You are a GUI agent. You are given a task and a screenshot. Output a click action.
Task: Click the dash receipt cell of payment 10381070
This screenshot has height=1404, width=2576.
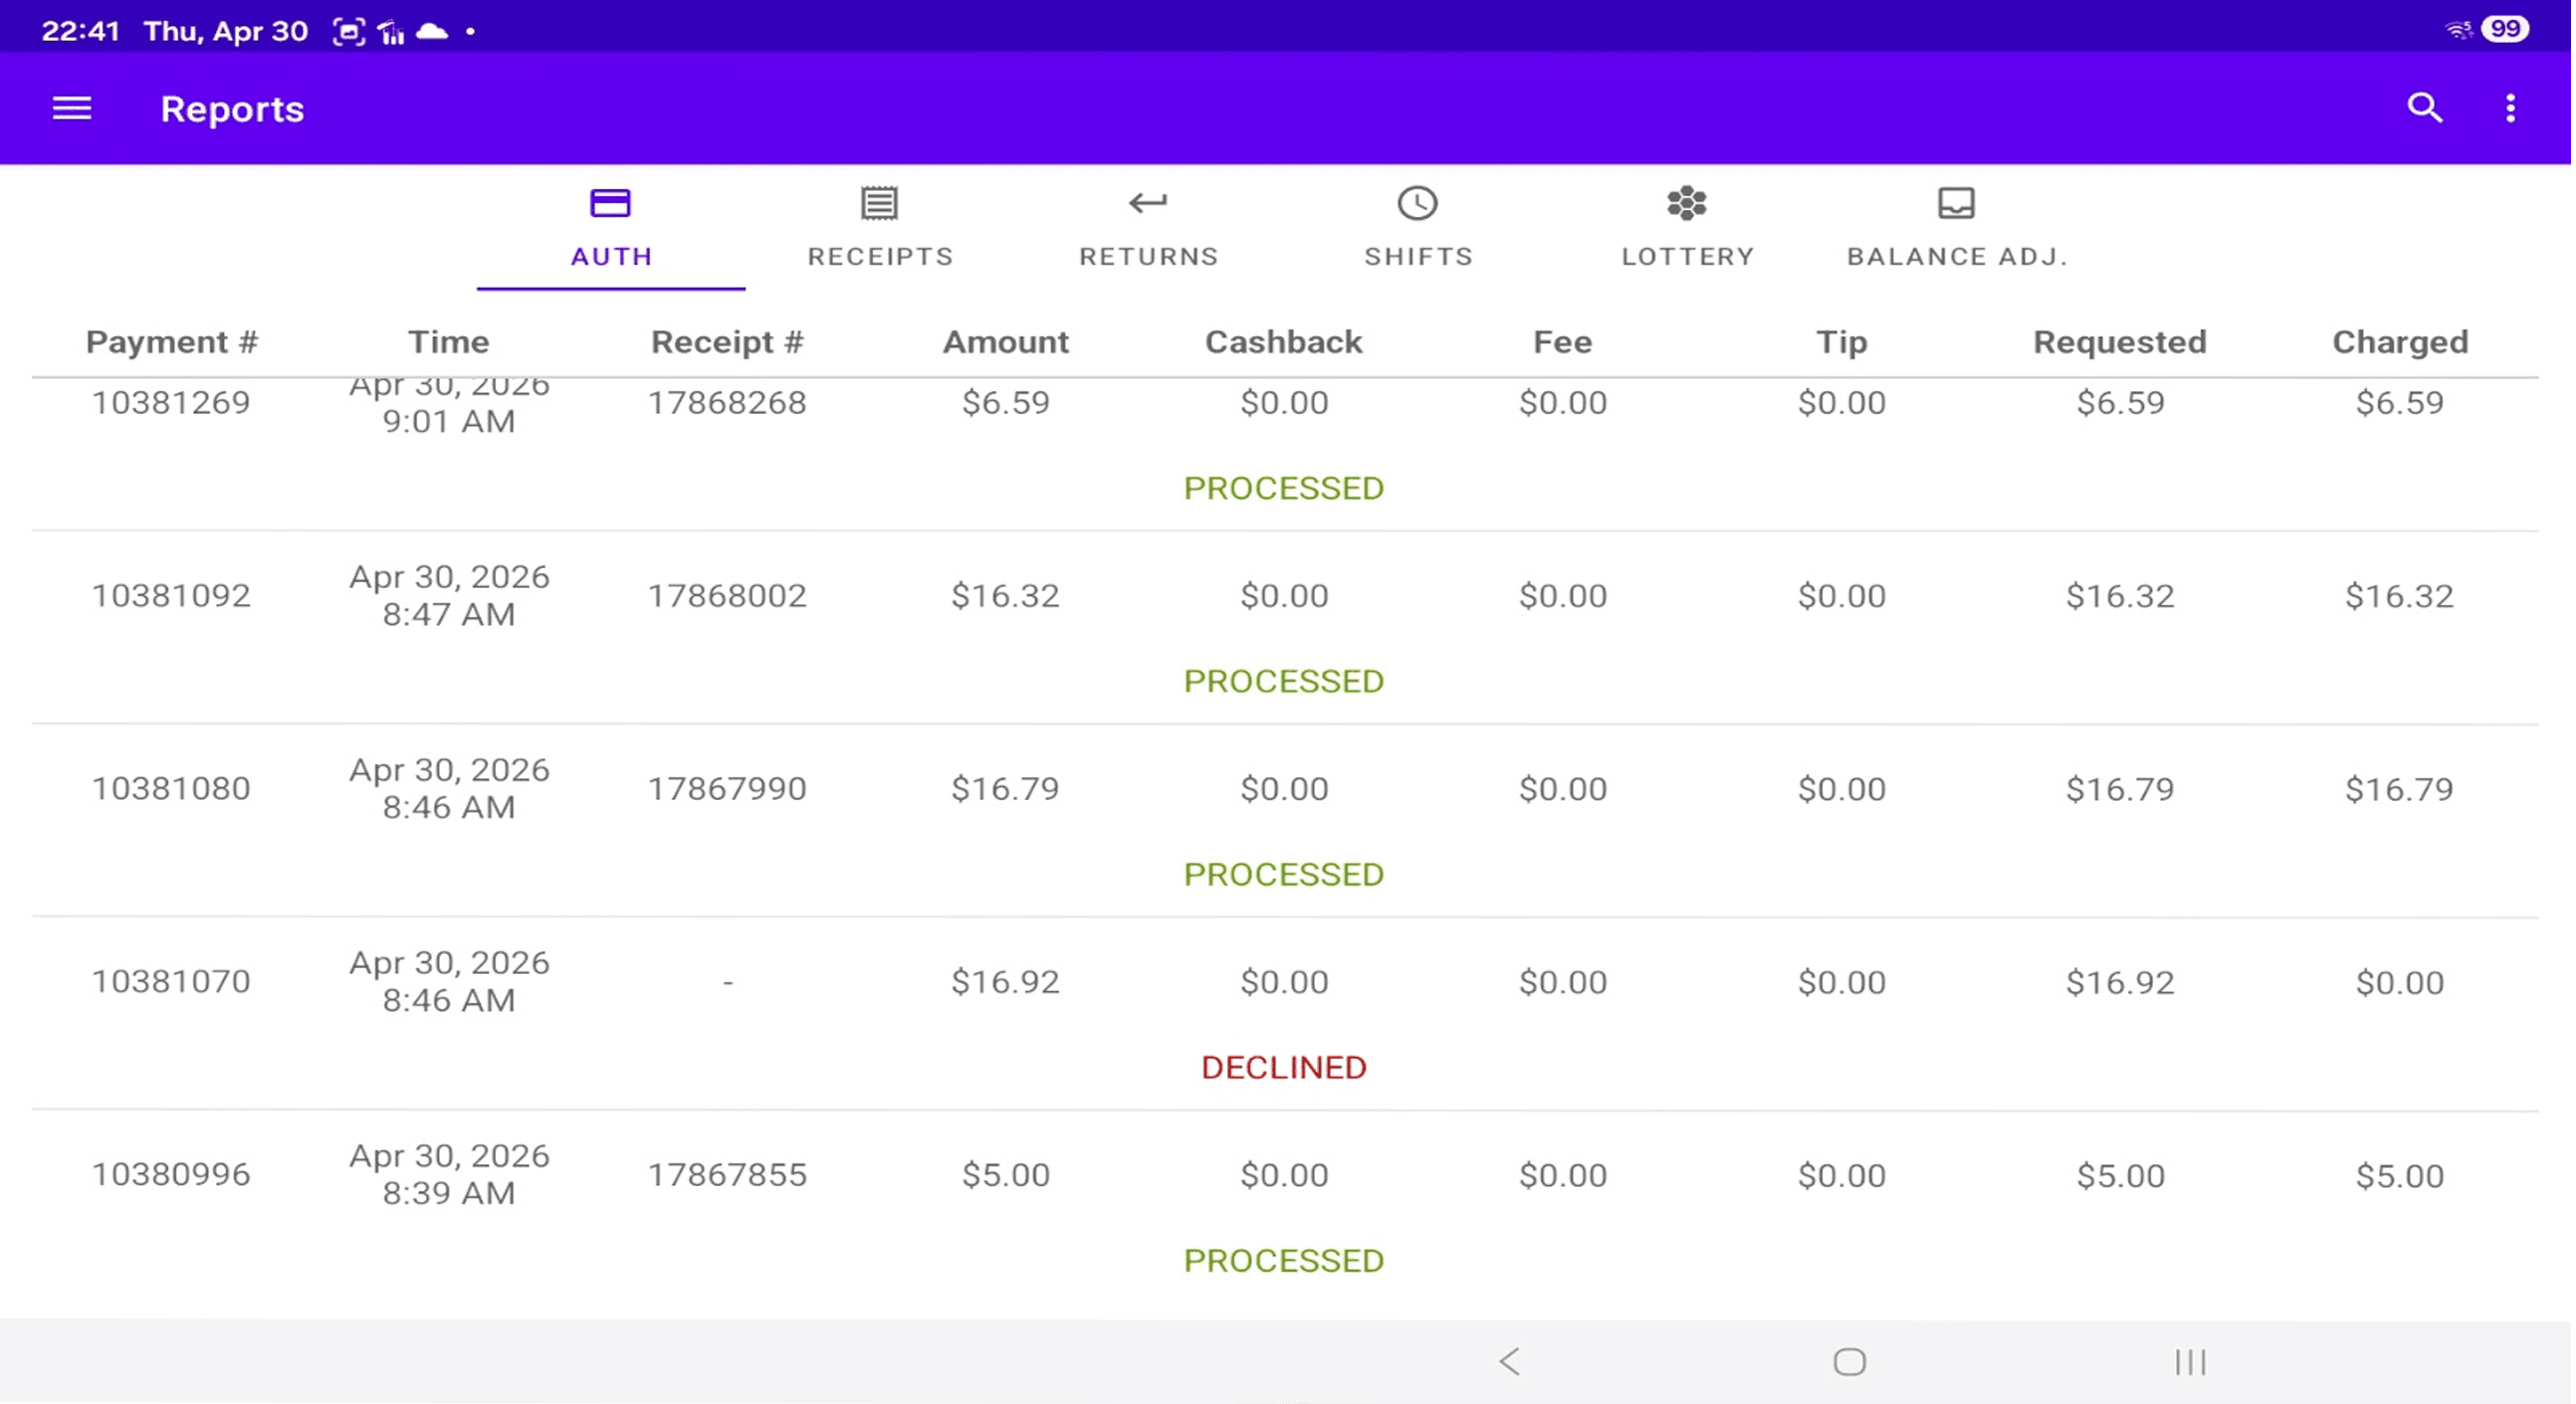[x=728, y=984]
